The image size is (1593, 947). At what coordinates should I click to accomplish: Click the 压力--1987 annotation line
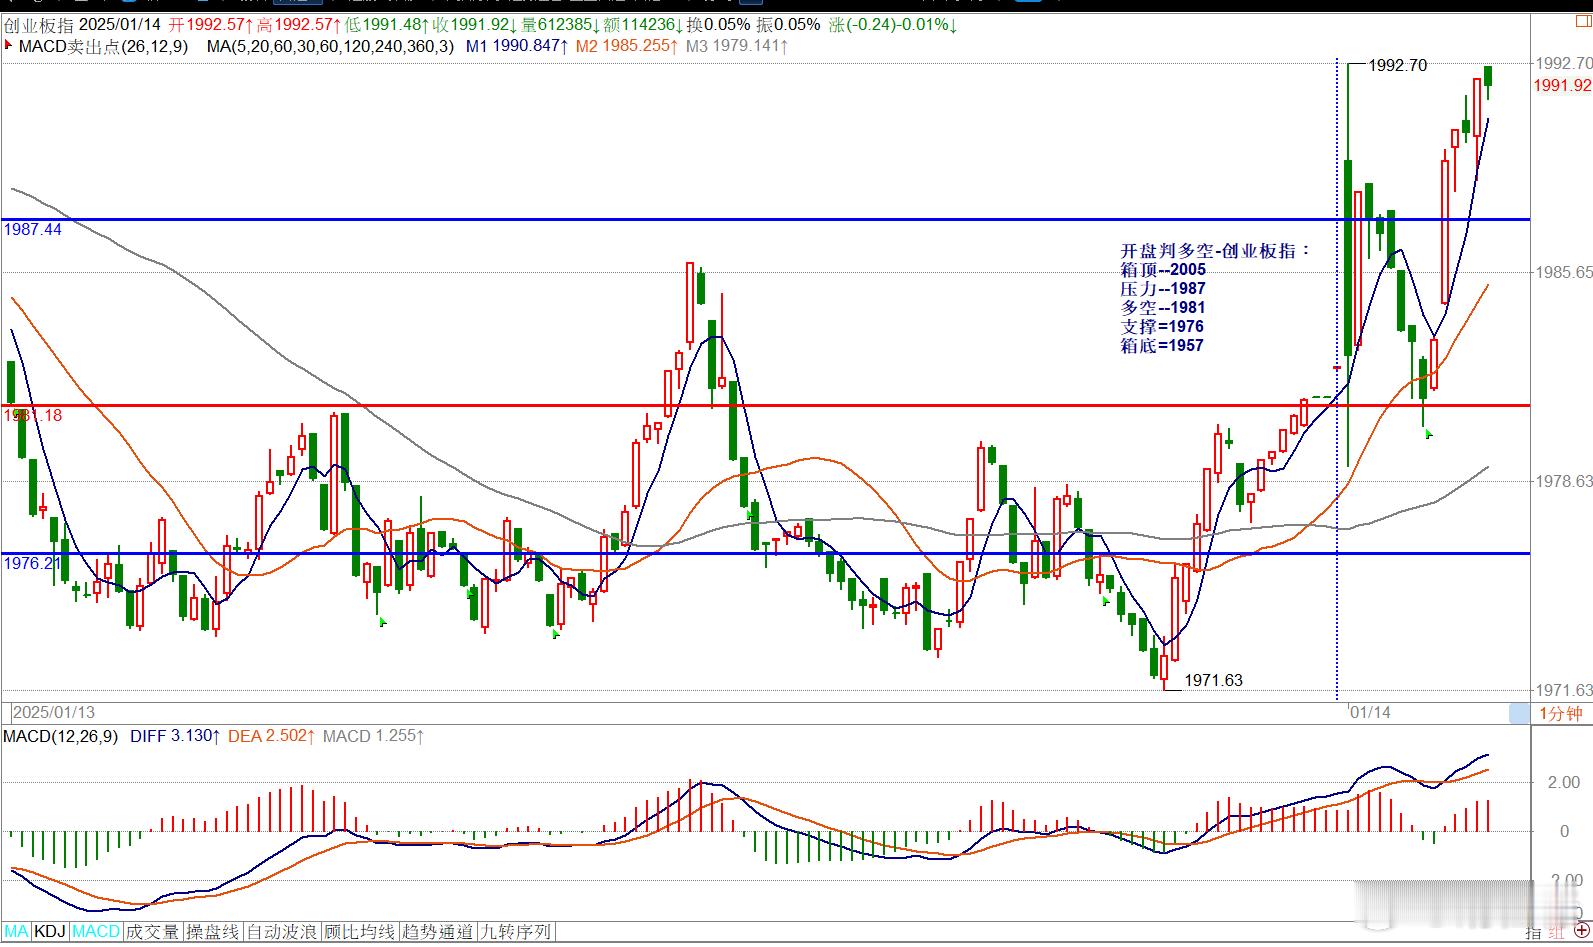pyautogui.click(x=1163, y=288)
